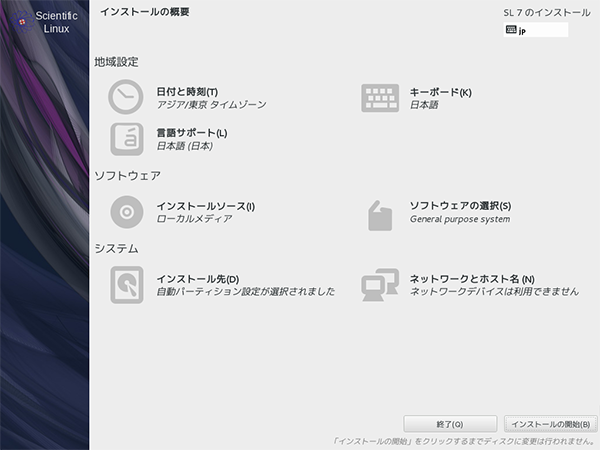Click the installation source disc icon
The image size is (600, 450).
(x=127, y=212)
